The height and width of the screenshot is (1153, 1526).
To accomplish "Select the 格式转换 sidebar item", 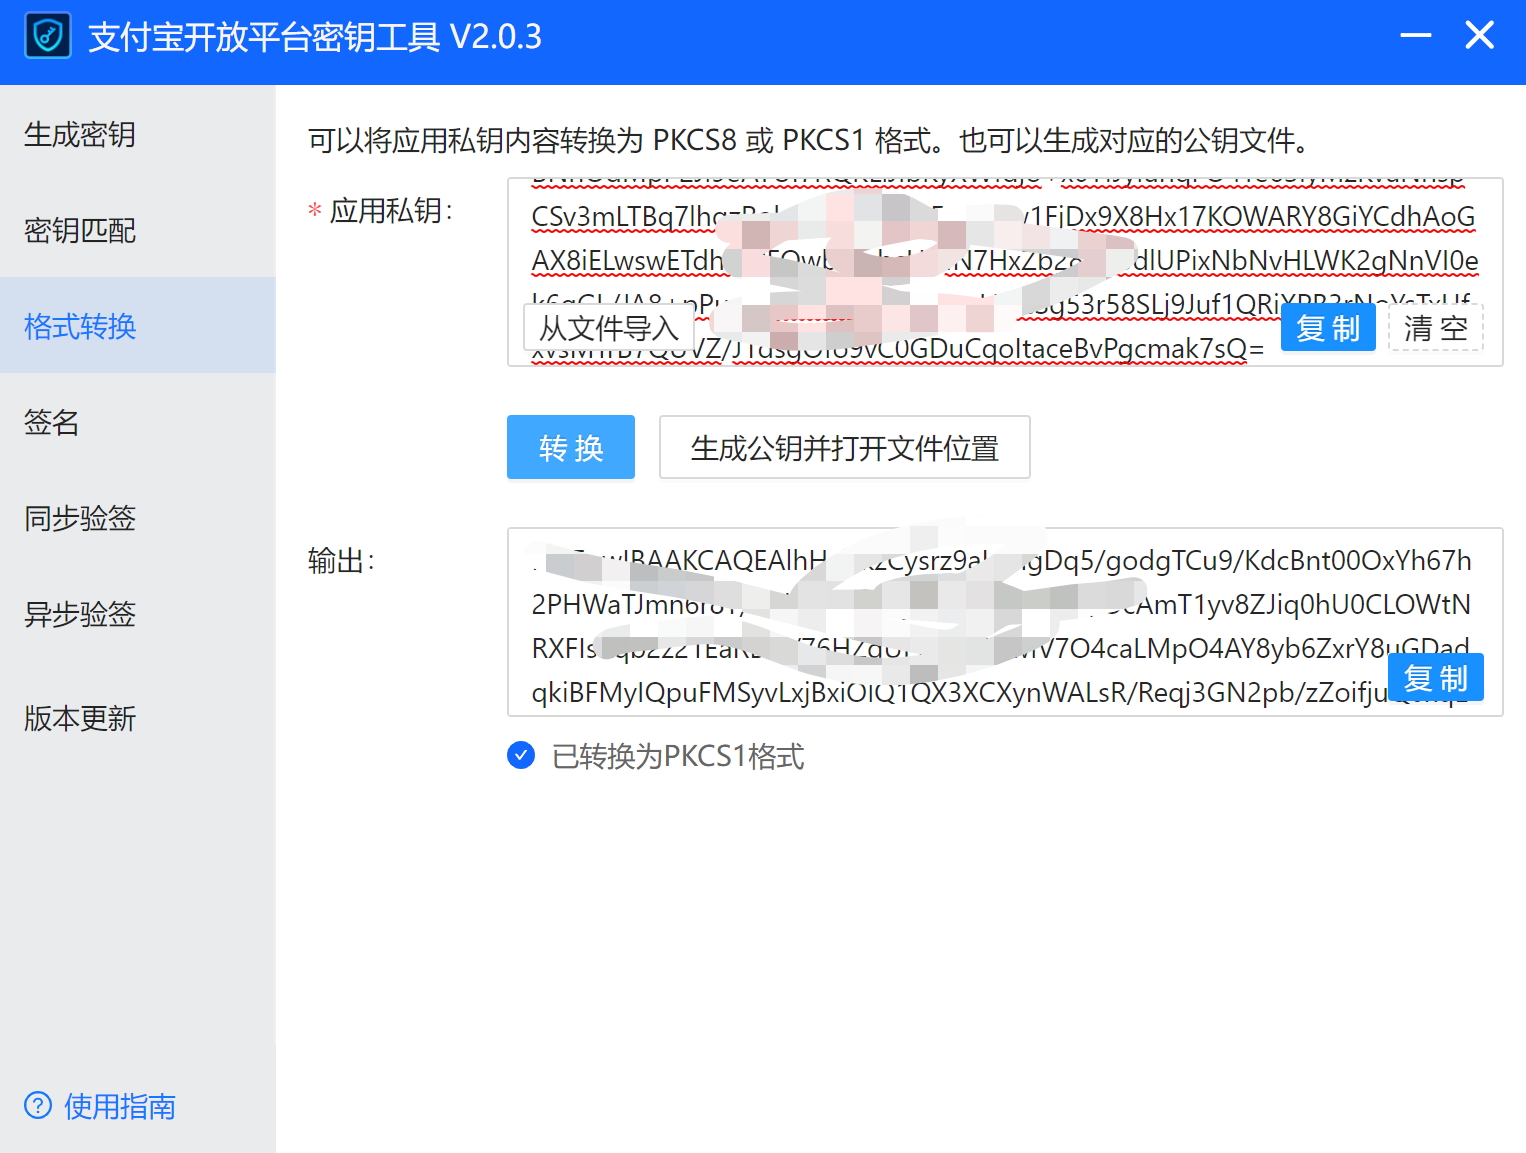I will tap(138, 326).
